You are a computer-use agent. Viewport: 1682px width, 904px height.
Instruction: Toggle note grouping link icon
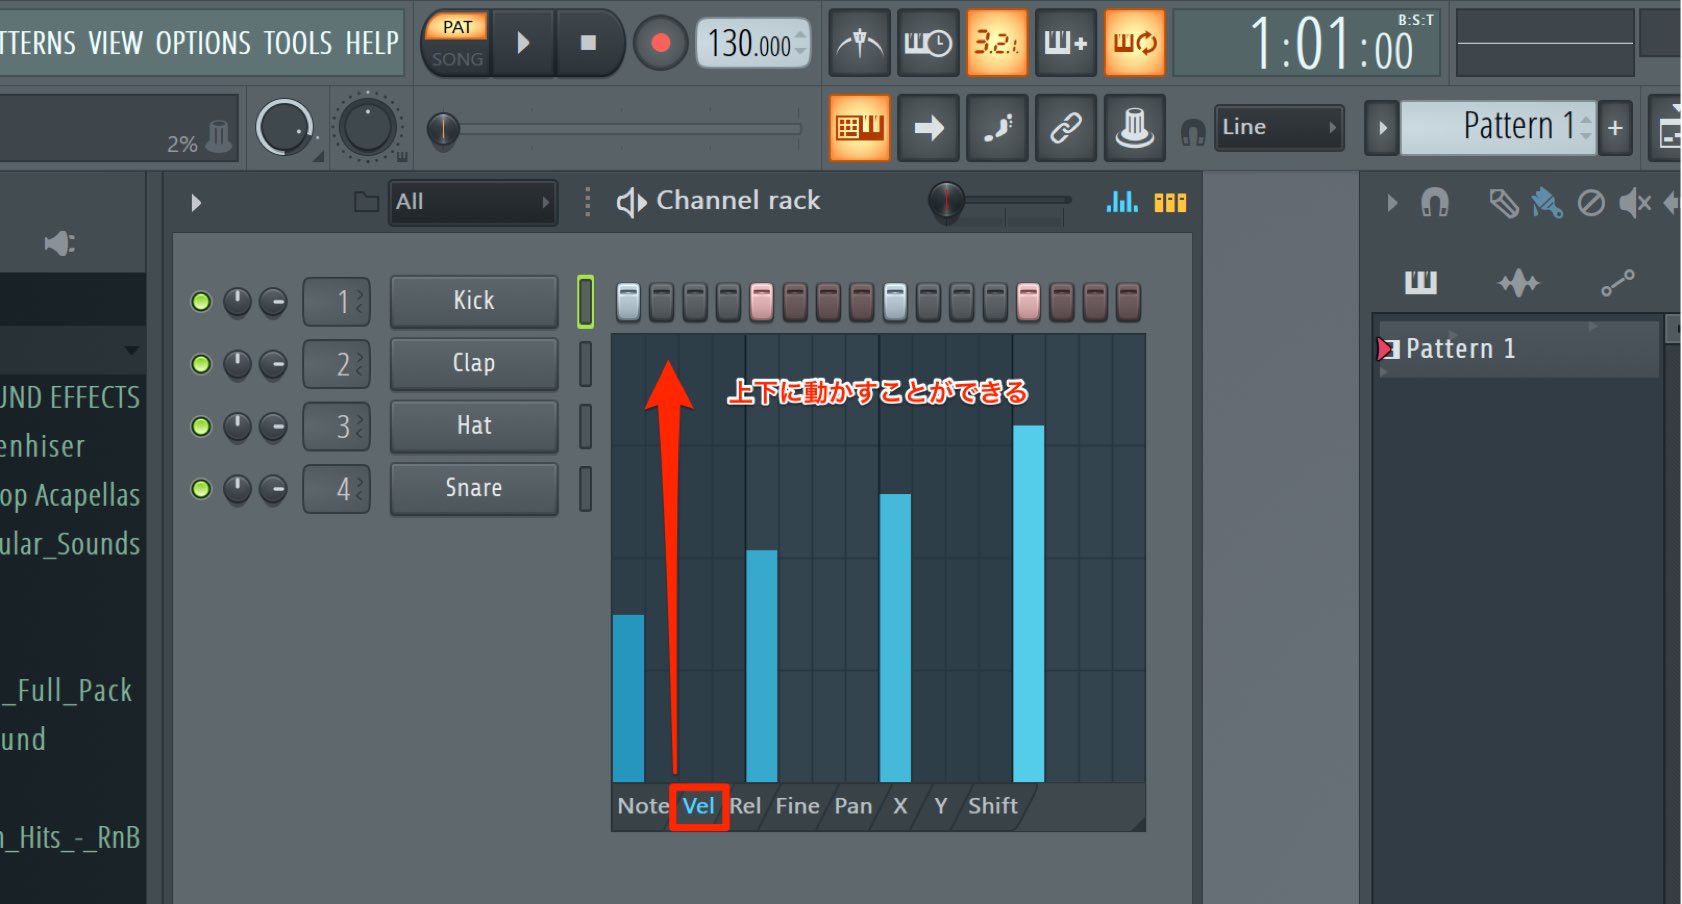click(x=1065, y=128)
